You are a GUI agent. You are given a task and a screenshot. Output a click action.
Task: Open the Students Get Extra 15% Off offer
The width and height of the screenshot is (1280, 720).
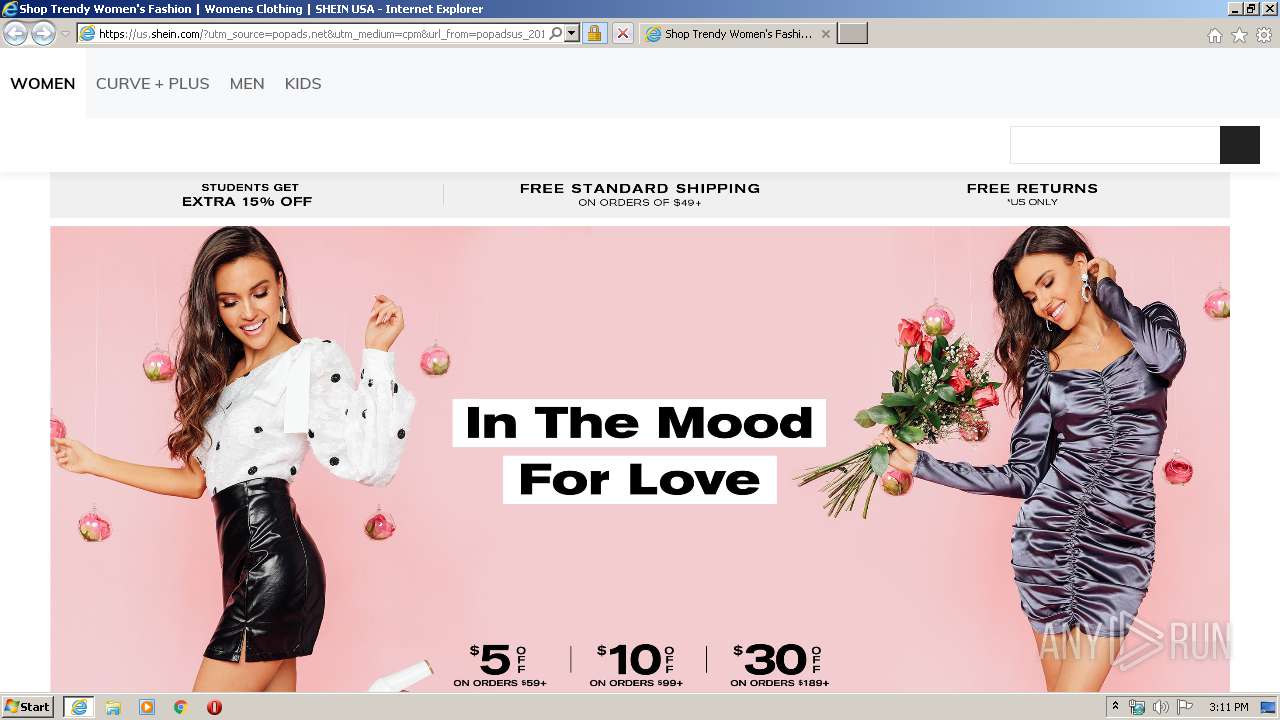point(247,195)
